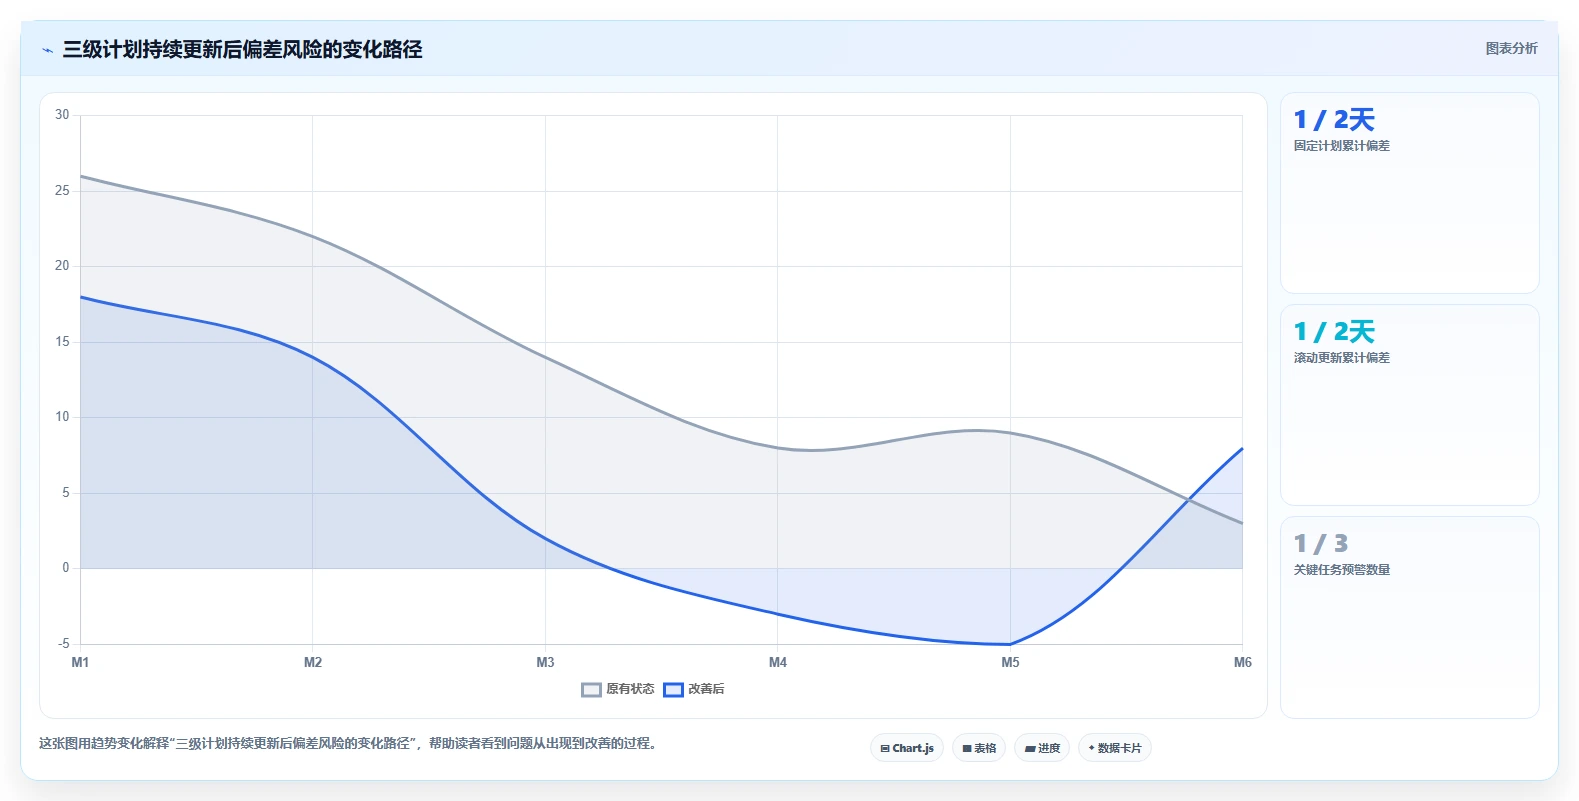Click the M5 x-axis label
This screenshot has width=1579, height=801.
tap(1010, 662)
